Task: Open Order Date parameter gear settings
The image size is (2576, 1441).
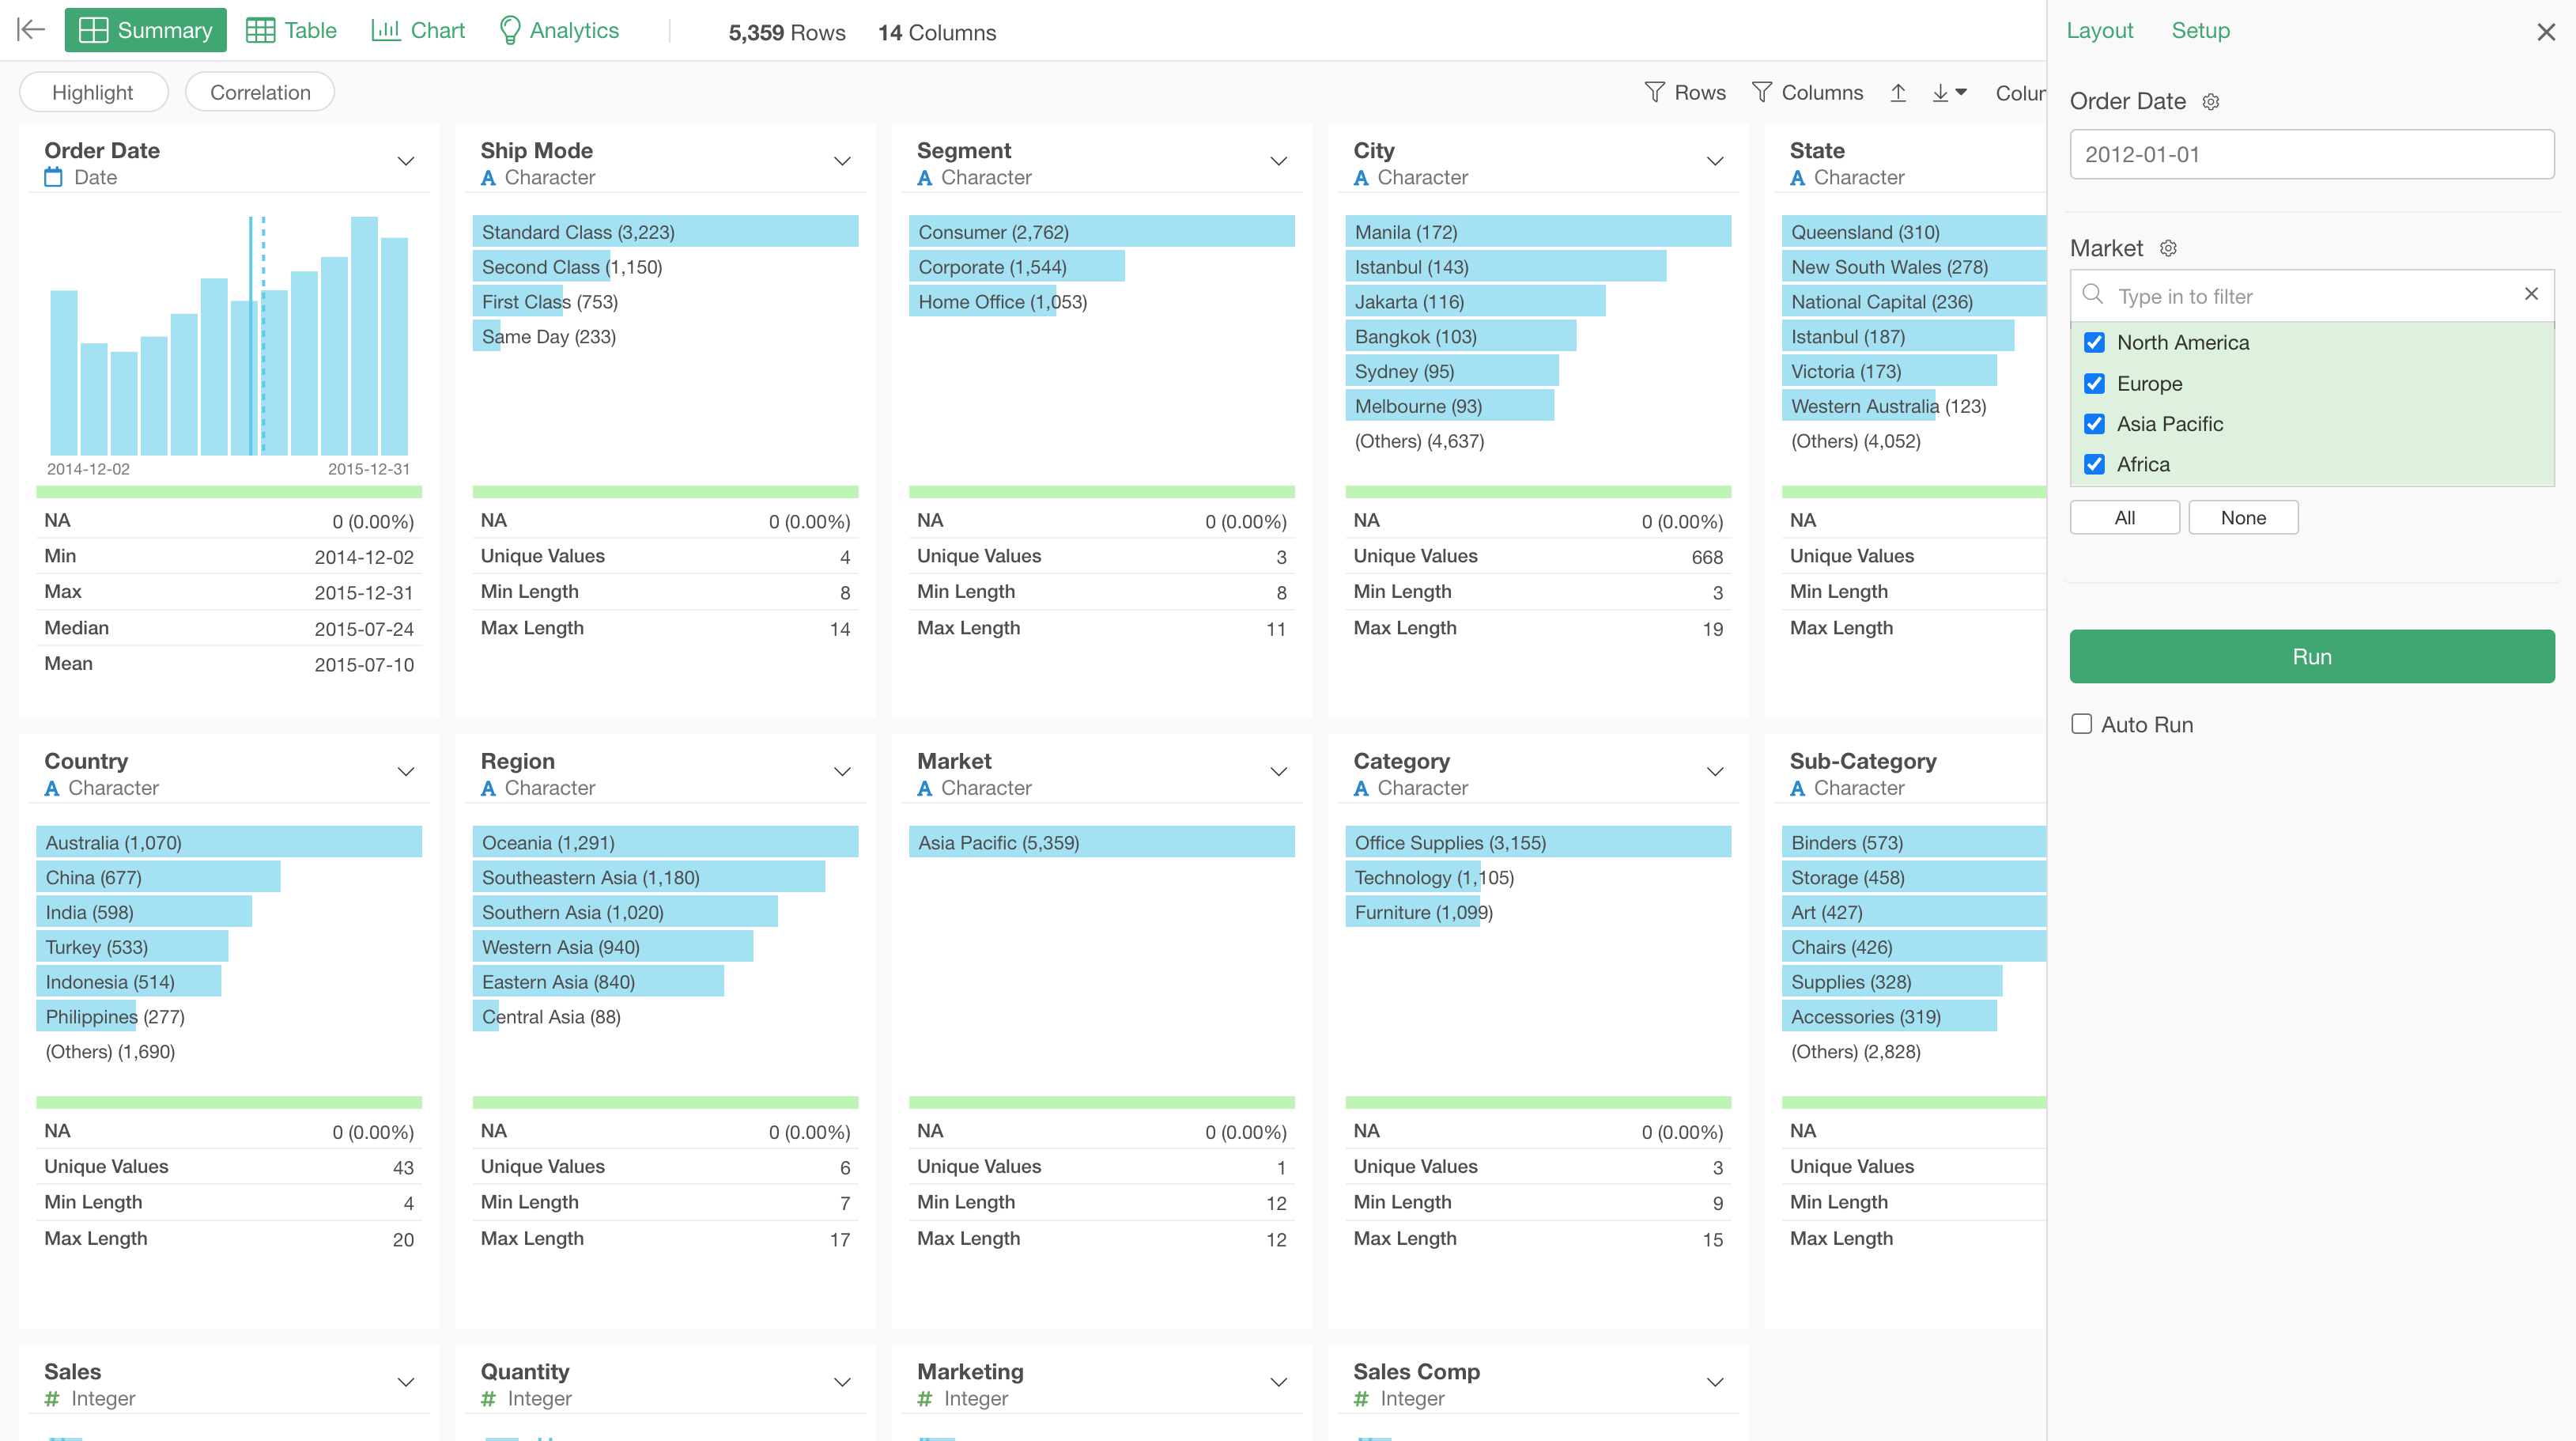Action: tap(2211, 102)
